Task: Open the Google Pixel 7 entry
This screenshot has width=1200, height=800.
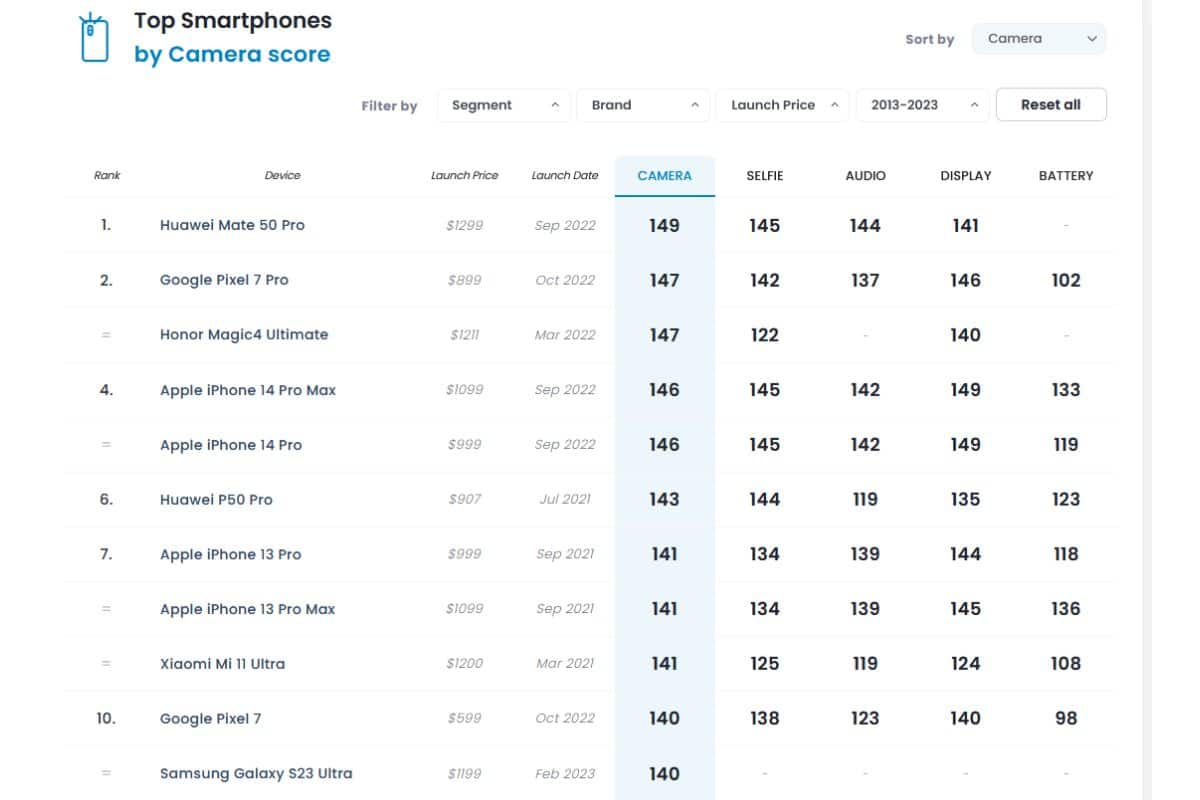Action: (211, 719)
